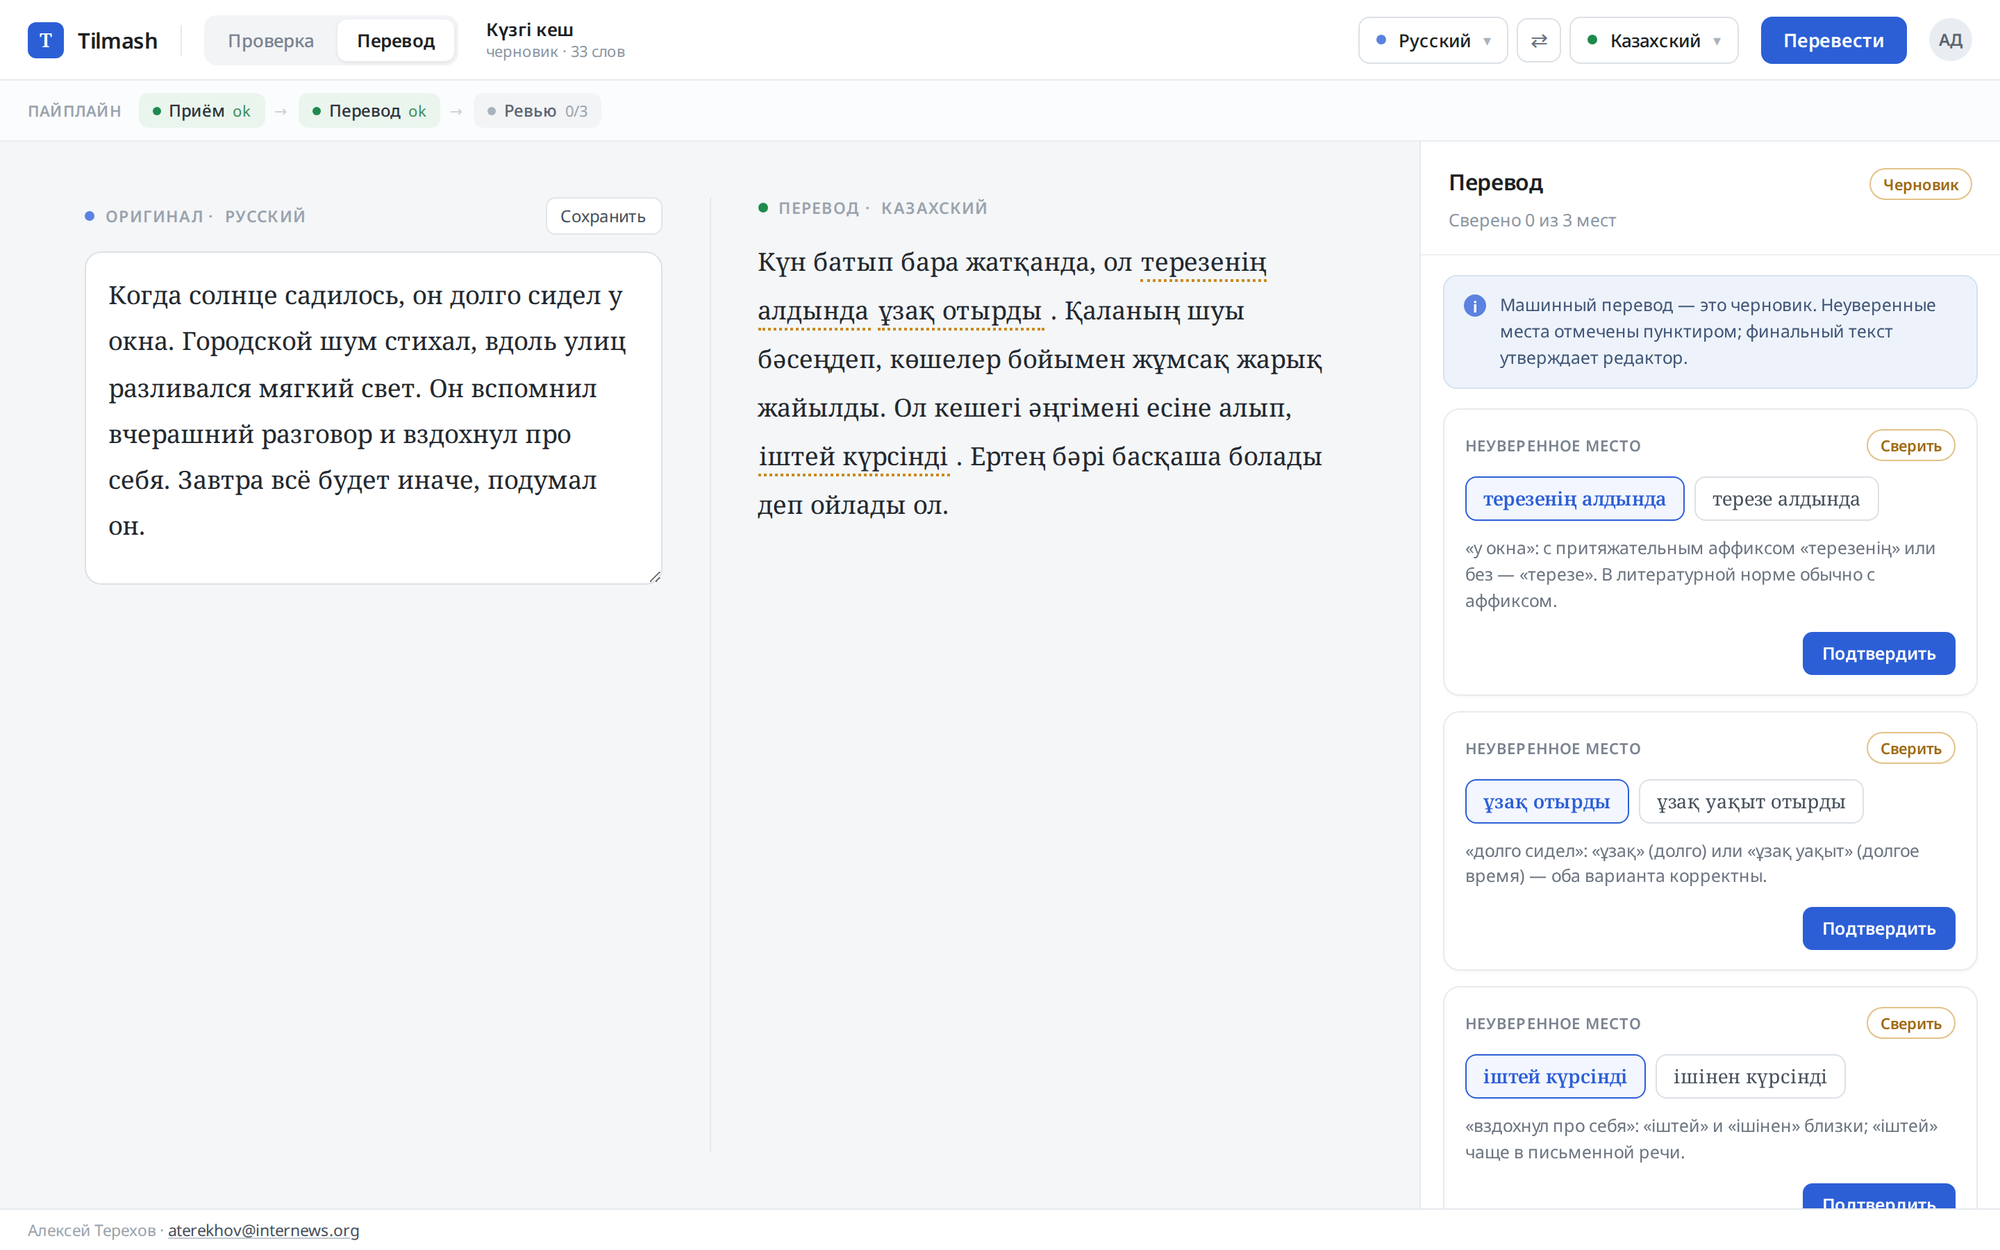Select the «ұзақ уақыт отырды» option
This screenshot has width=2000, height=1250.
pyautogui.click(x=1750, y=802)
